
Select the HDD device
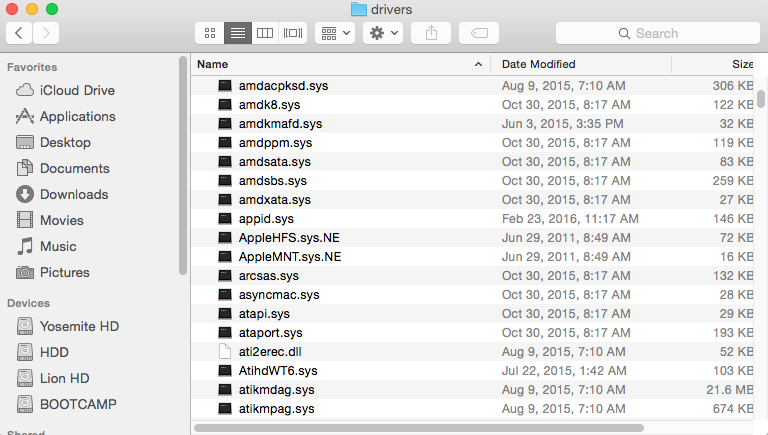tap(42, 352)
